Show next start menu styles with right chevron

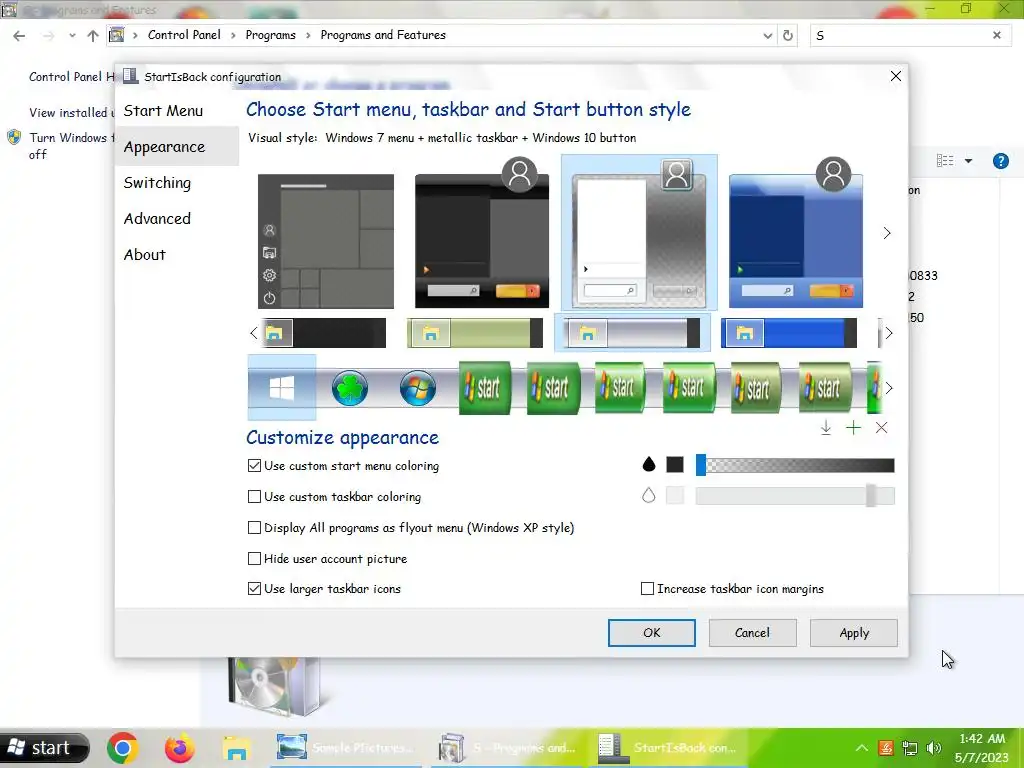pyautogui.click(x=887, y=233)
